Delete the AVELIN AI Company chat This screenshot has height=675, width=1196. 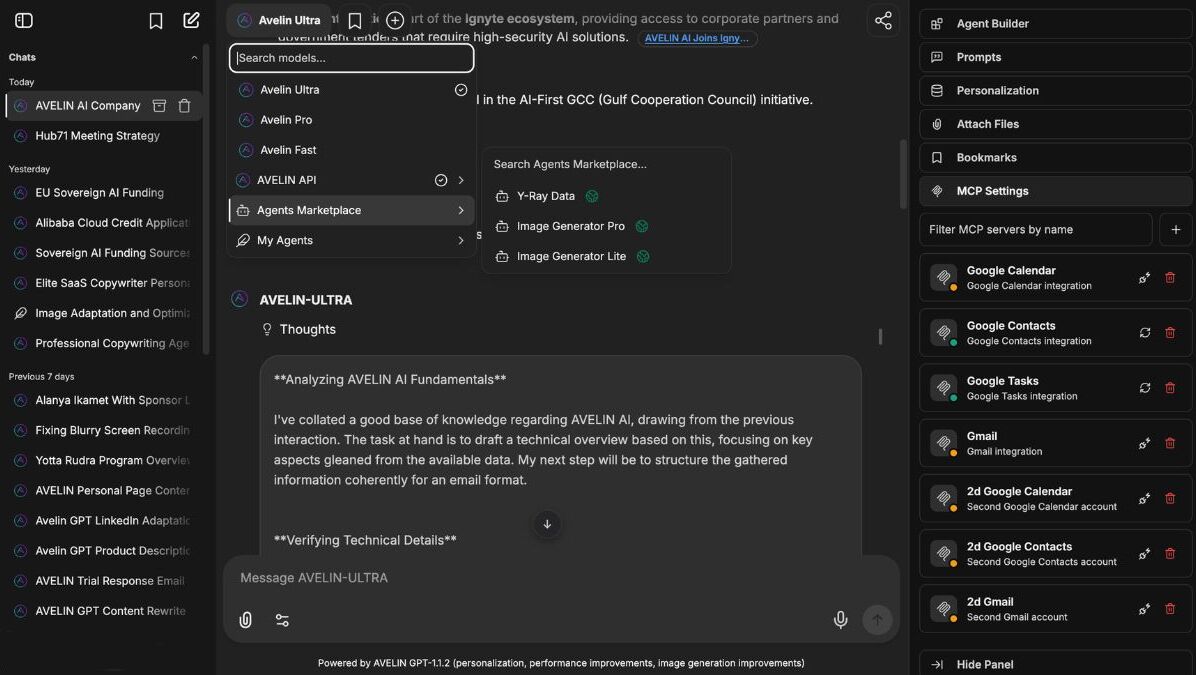tap(185, 106)
